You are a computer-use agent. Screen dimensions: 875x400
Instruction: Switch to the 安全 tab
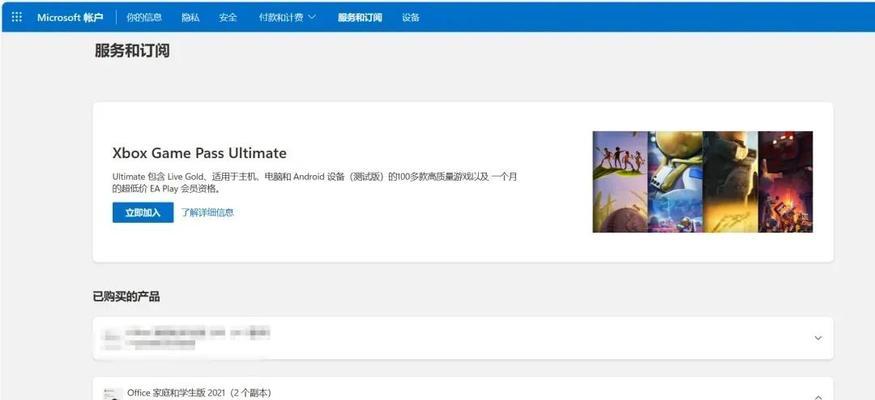tap(228, 17)
